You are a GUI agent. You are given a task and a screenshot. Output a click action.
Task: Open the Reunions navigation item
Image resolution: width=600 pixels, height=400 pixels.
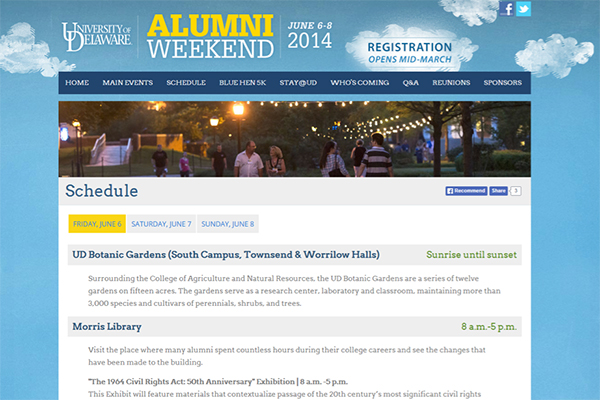pos(451,83)
